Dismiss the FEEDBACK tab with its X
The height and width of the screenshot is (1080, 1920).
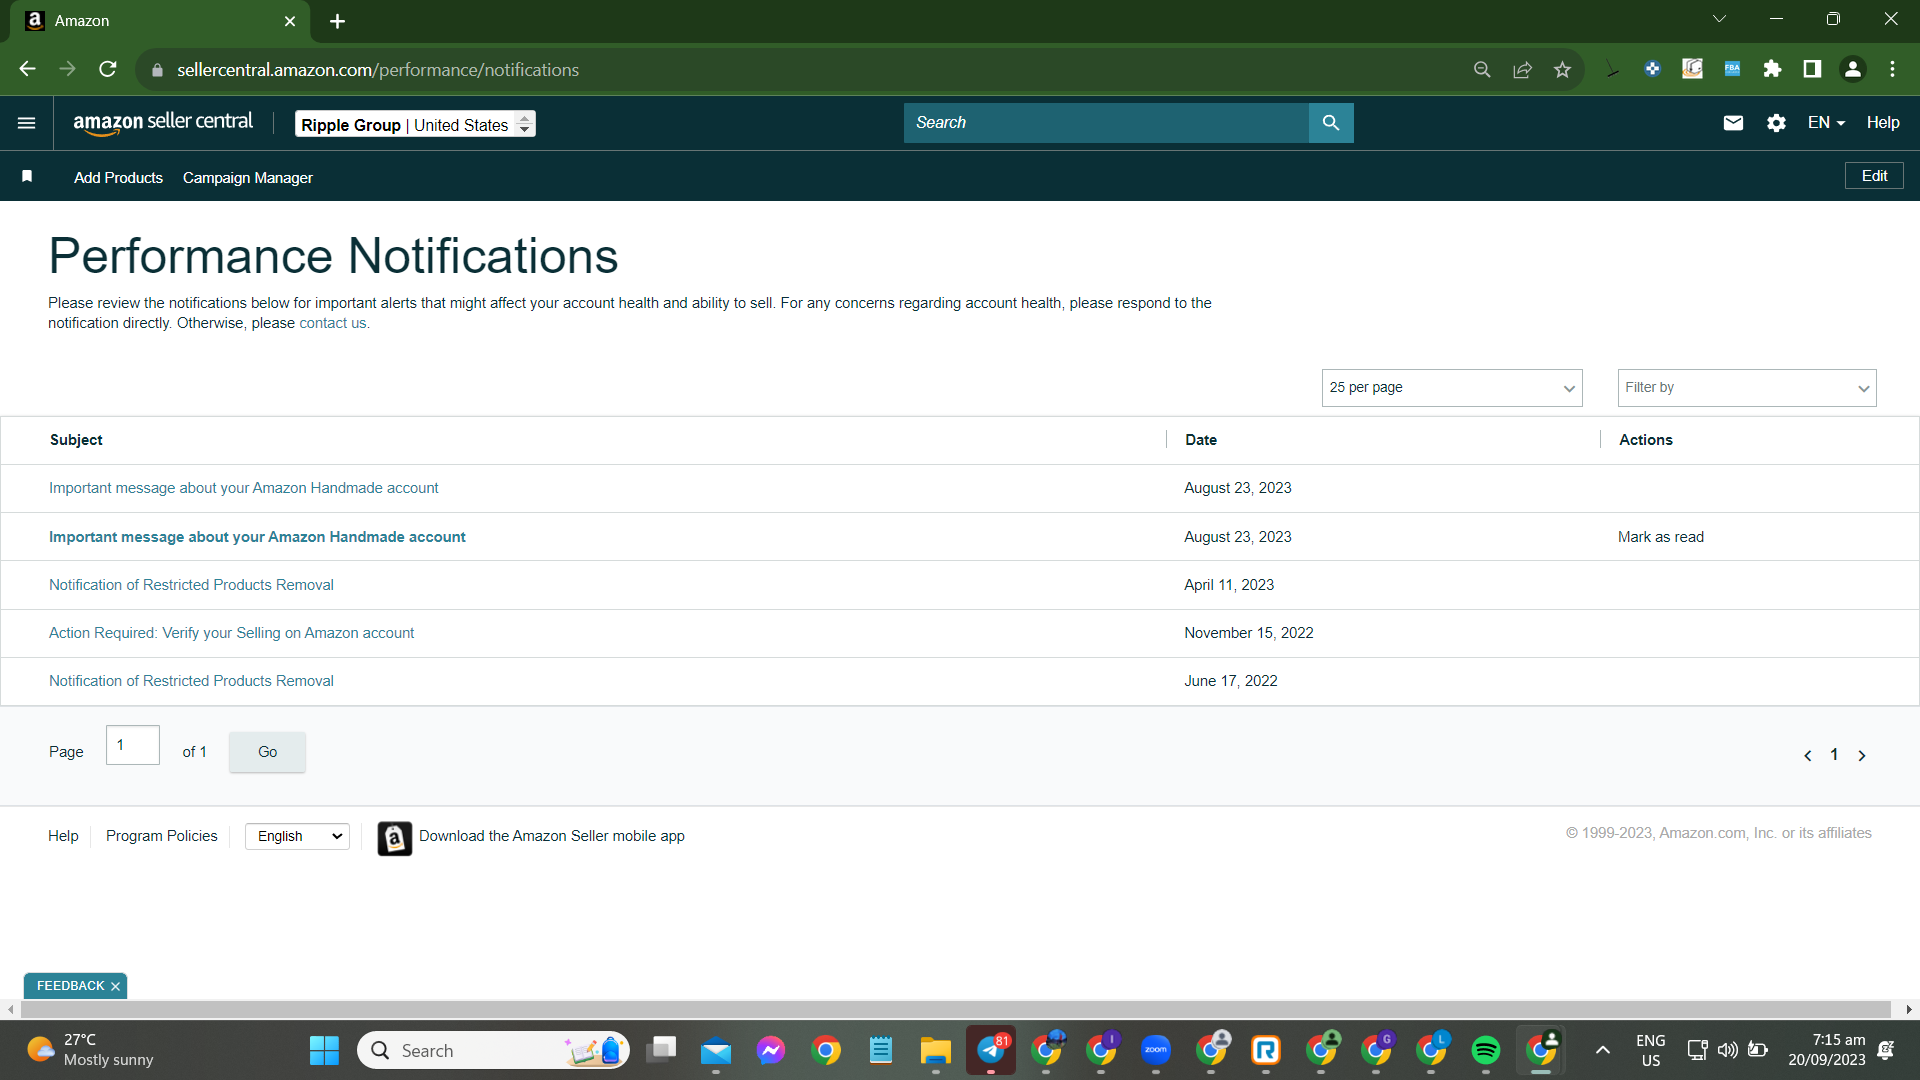pyautogui.click(x=115, y=987)
